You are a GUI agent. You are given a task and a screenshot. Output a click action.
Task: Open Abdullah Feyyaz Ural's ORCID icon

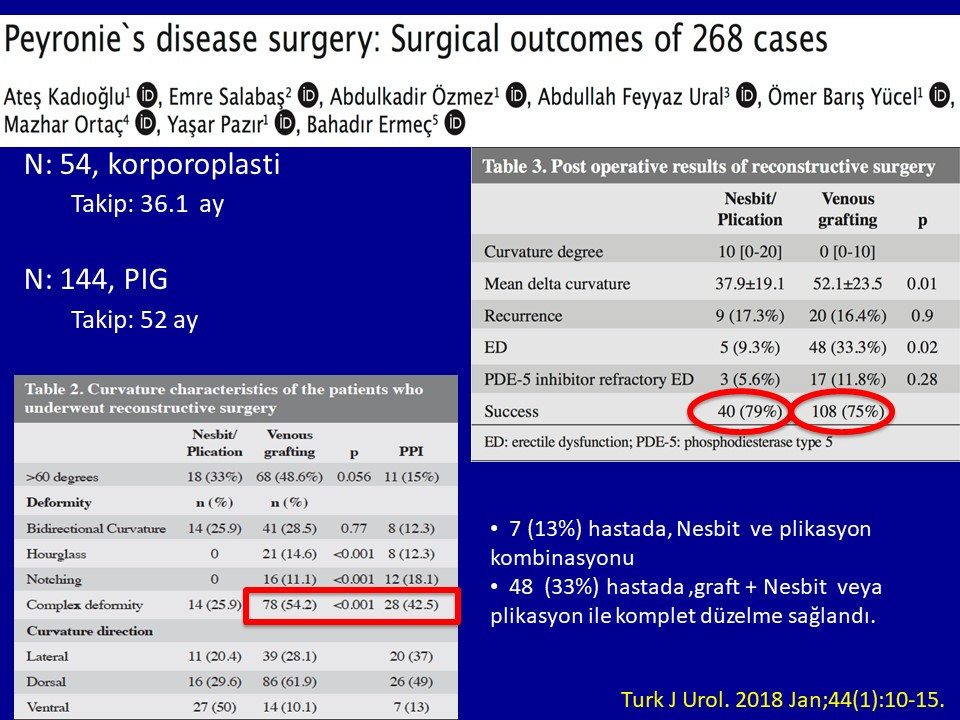(746, 96)
